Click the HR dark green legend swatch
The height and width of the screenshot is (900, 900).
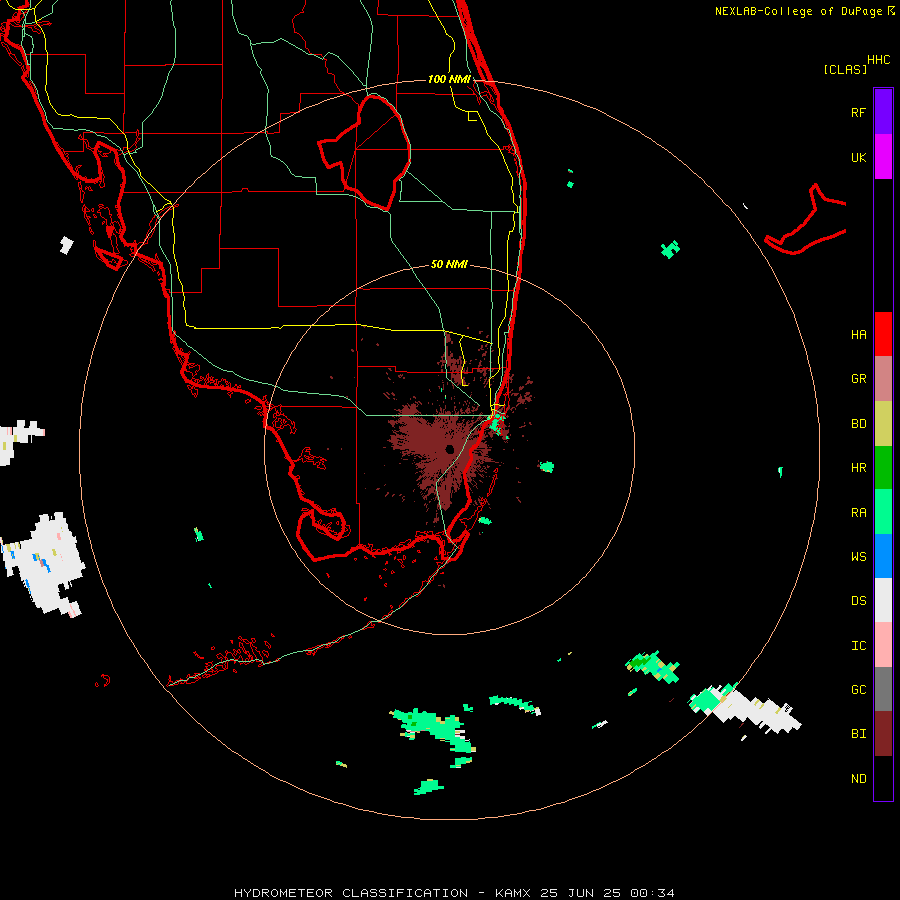coord(883,468)
